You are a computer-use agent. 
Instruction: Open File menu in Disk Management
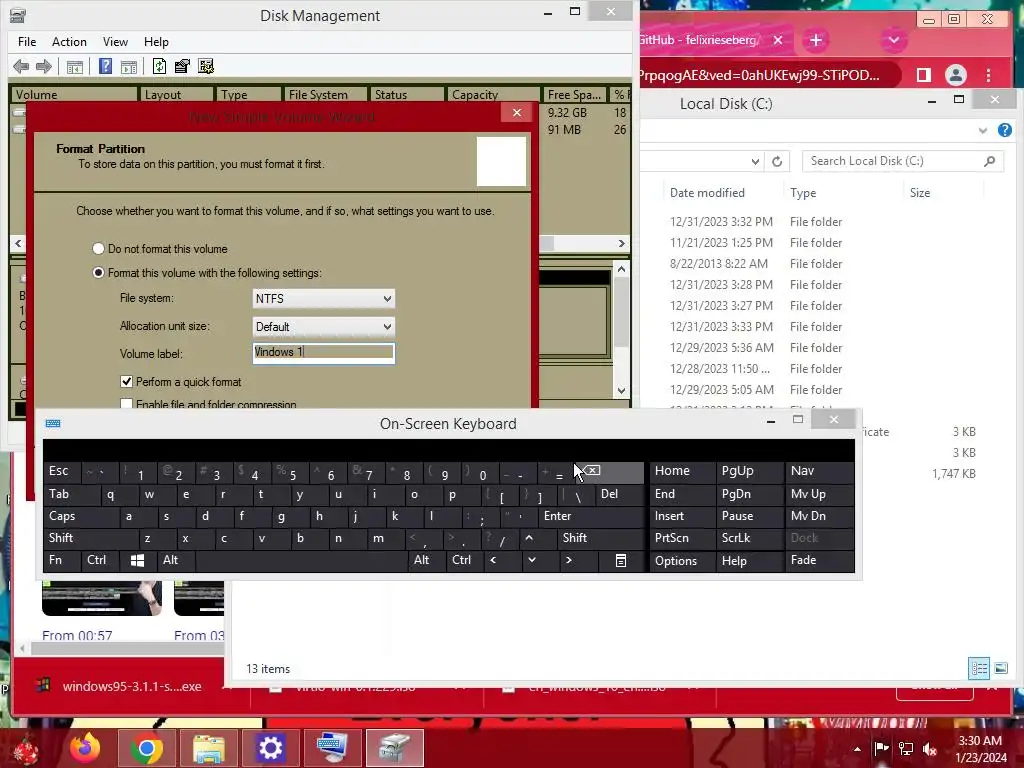27,42
